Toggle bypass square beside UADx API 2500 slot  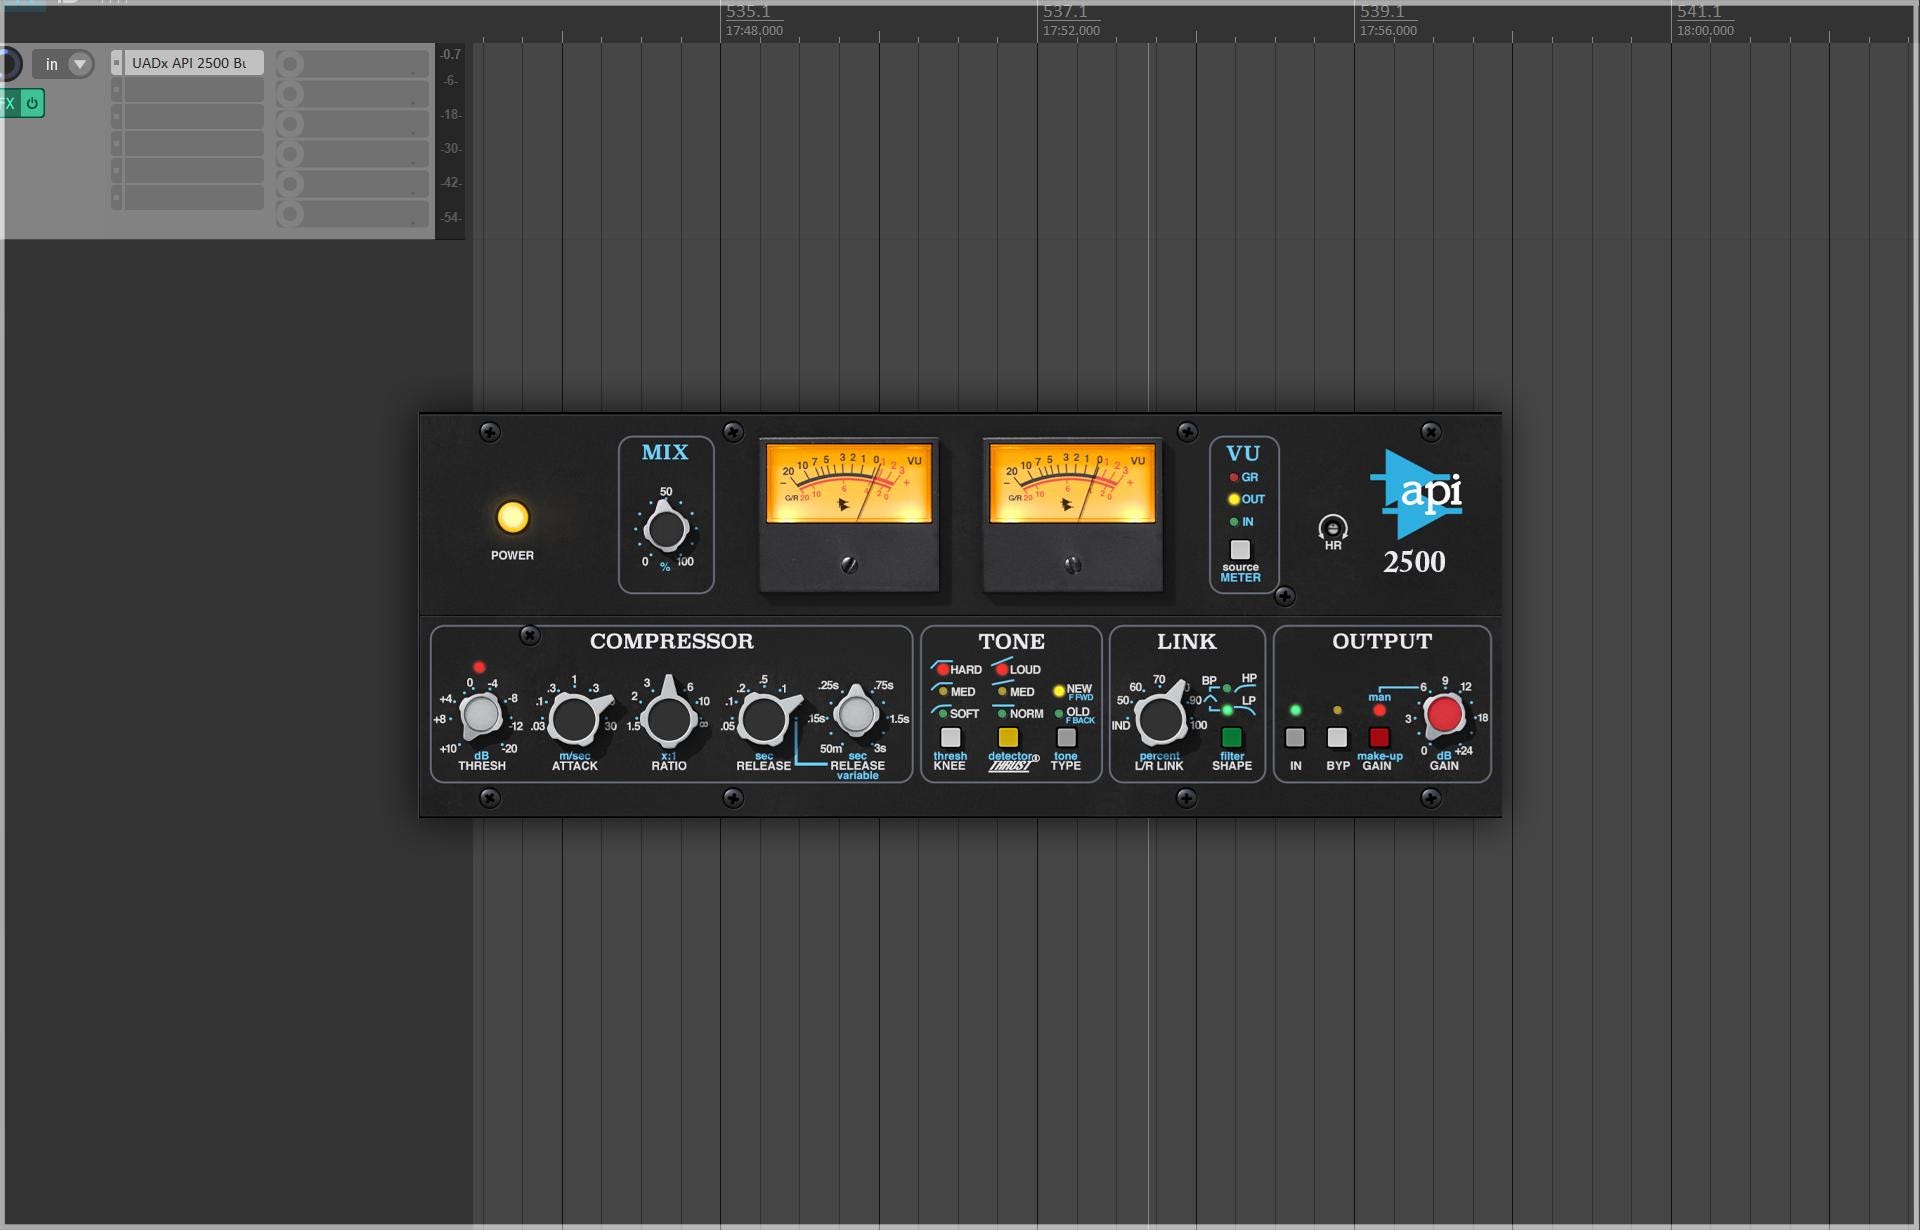tap(116, 63)
